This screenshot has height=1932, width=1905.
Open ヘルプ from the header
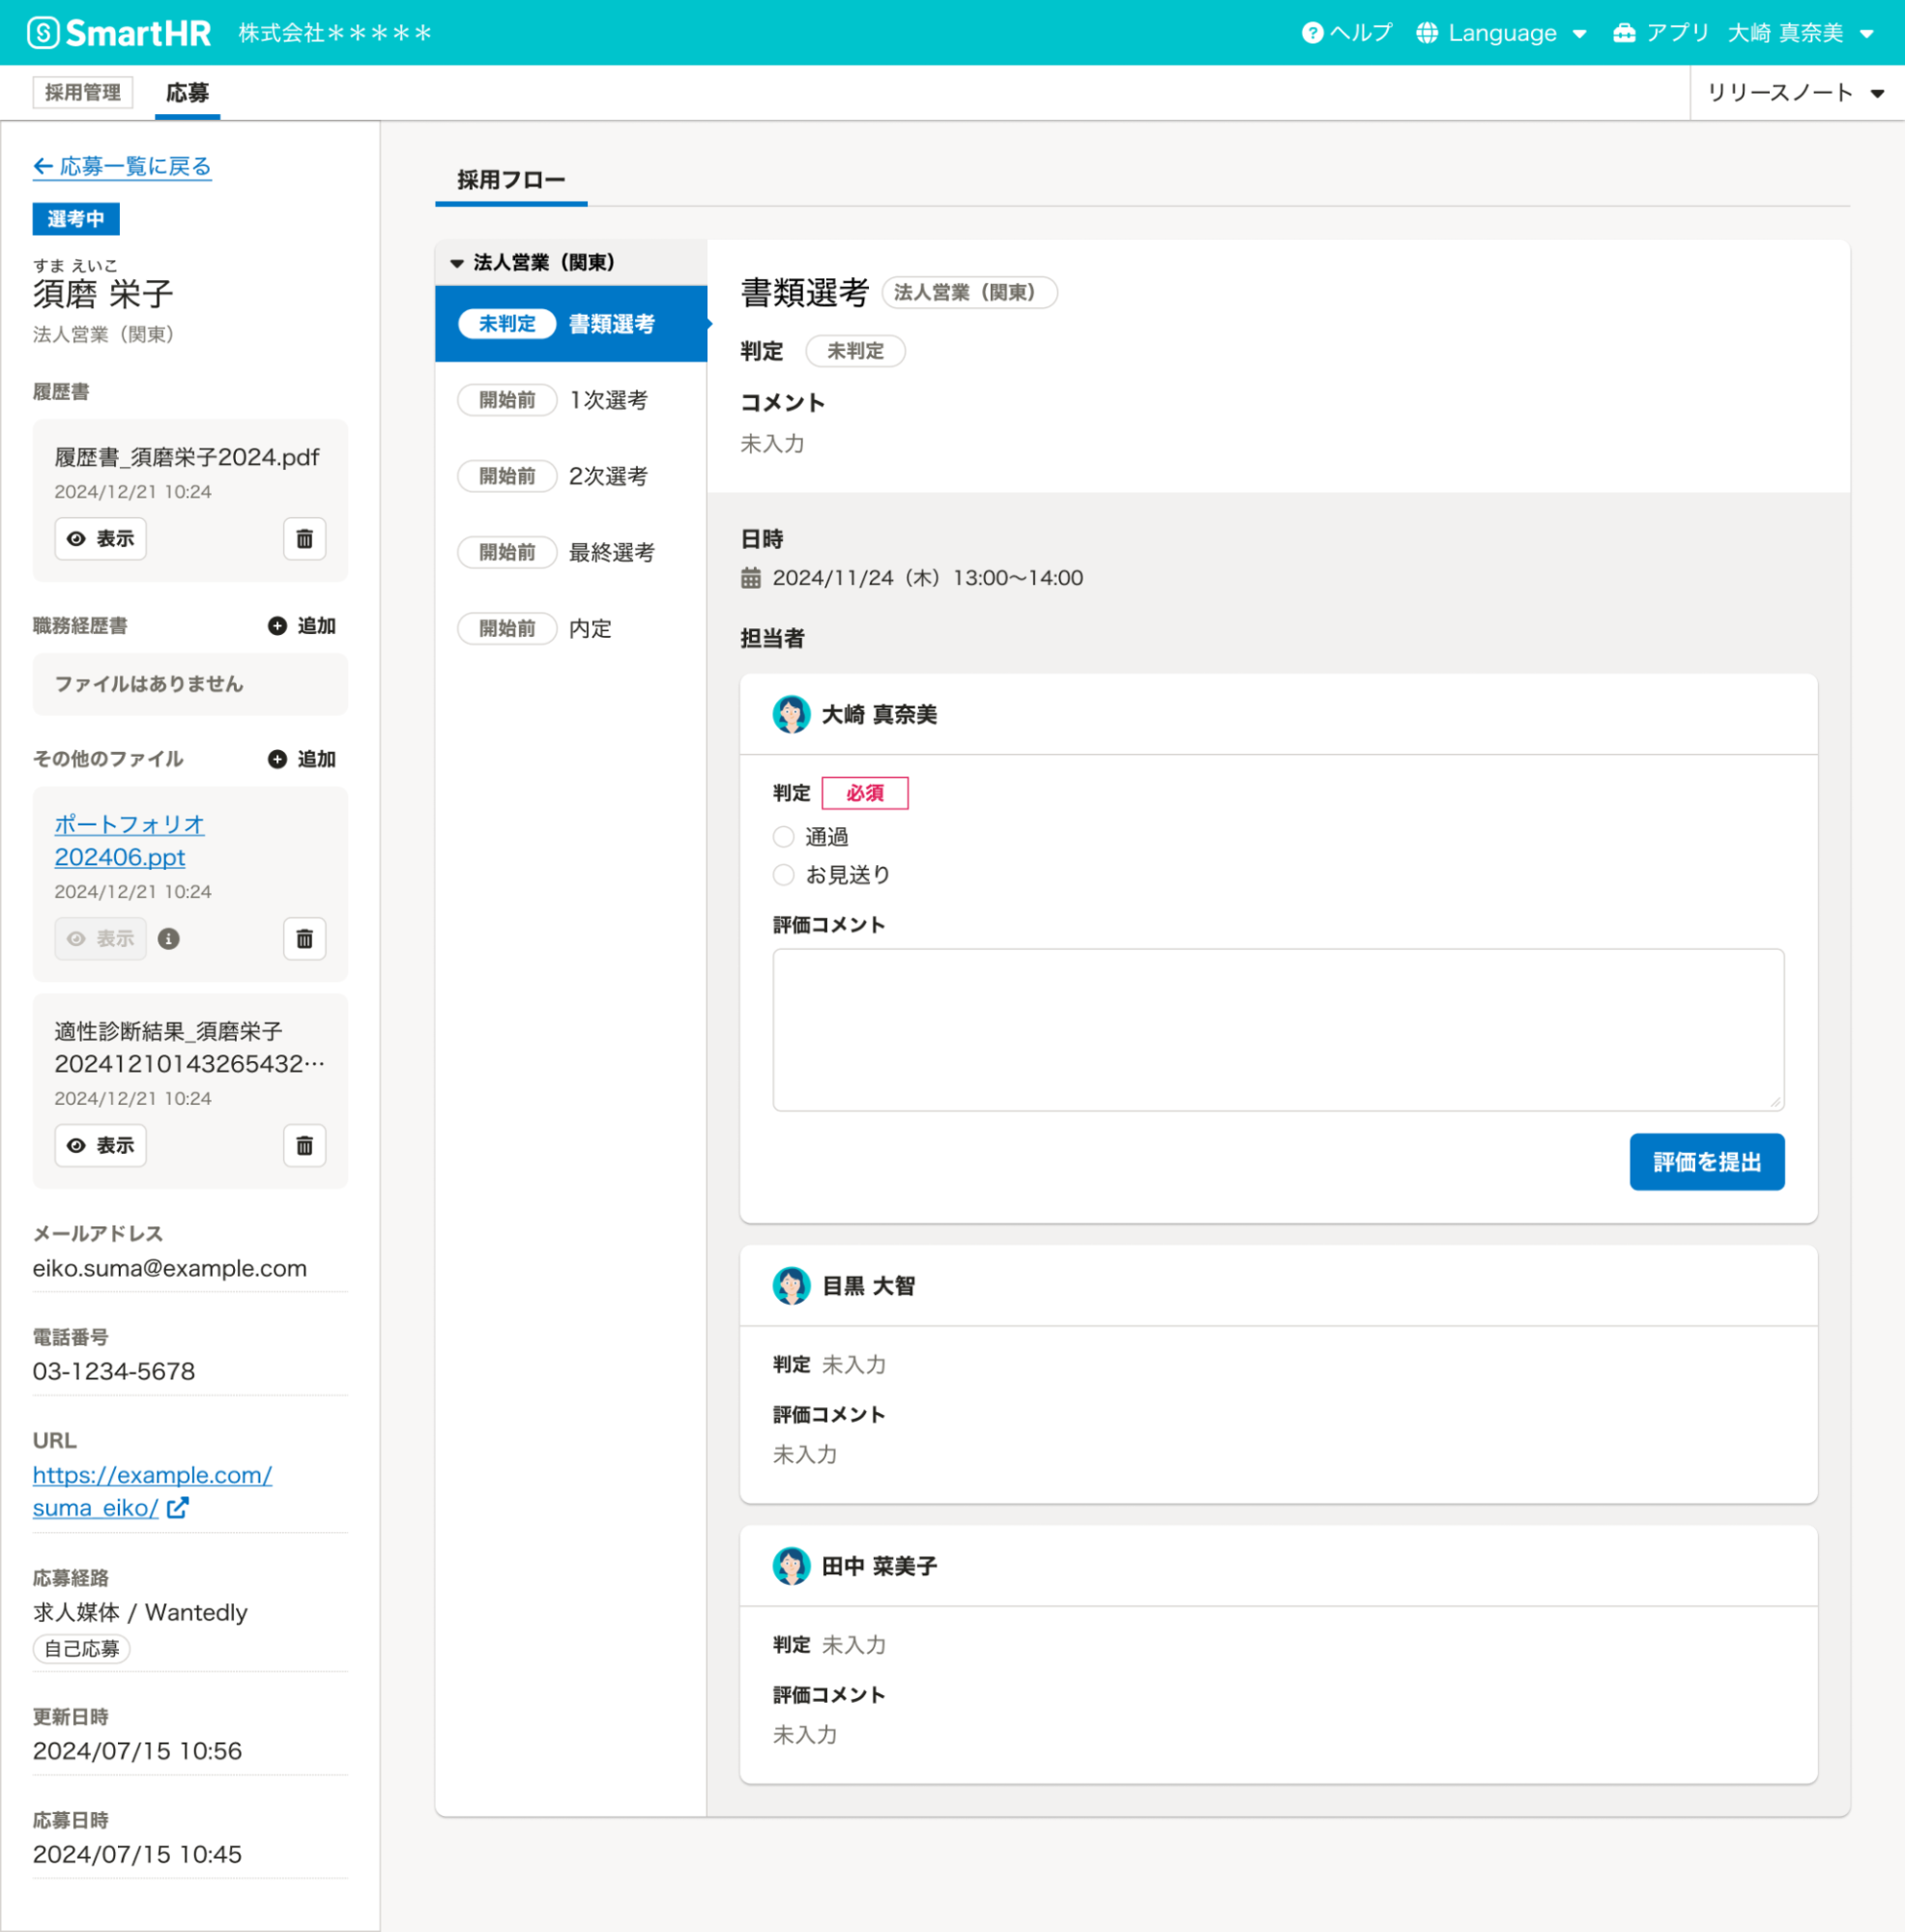pyautogui.click(x=1346, y=33)
